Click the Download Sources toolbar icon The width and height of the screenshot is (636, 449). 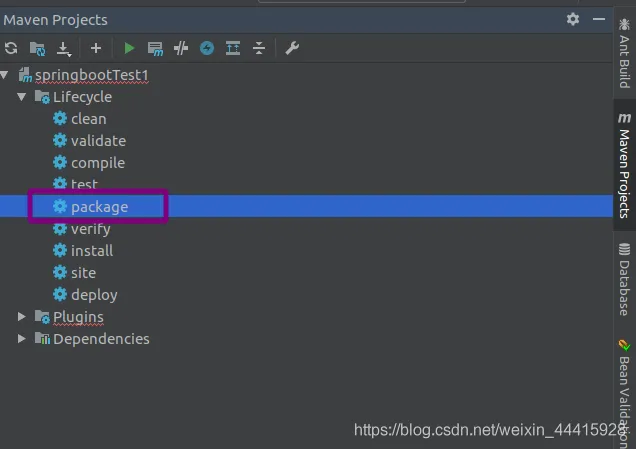point(64,48)
